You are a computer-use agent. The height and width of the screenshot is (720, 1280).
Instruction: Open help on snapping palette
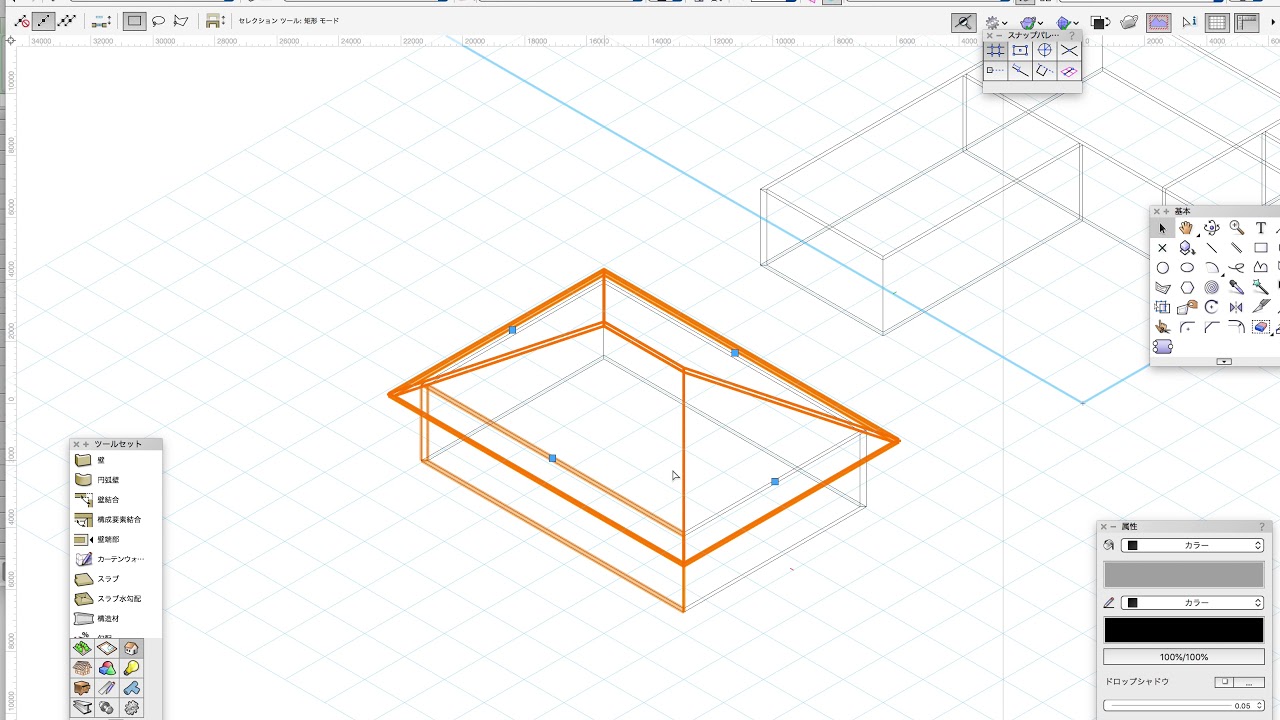pos(1072,35)
